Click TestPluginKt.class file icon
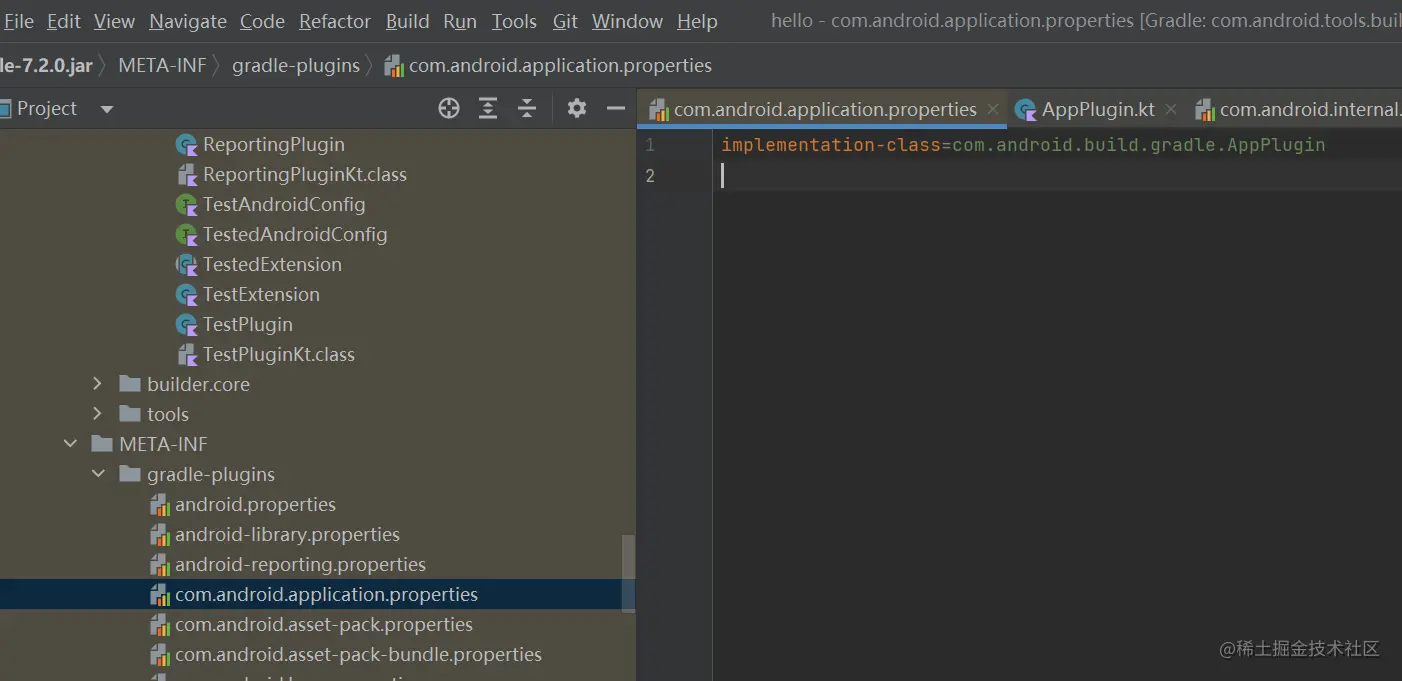Screen dimensions: 1402x681 pyautogui.click(x=186, y=355)
